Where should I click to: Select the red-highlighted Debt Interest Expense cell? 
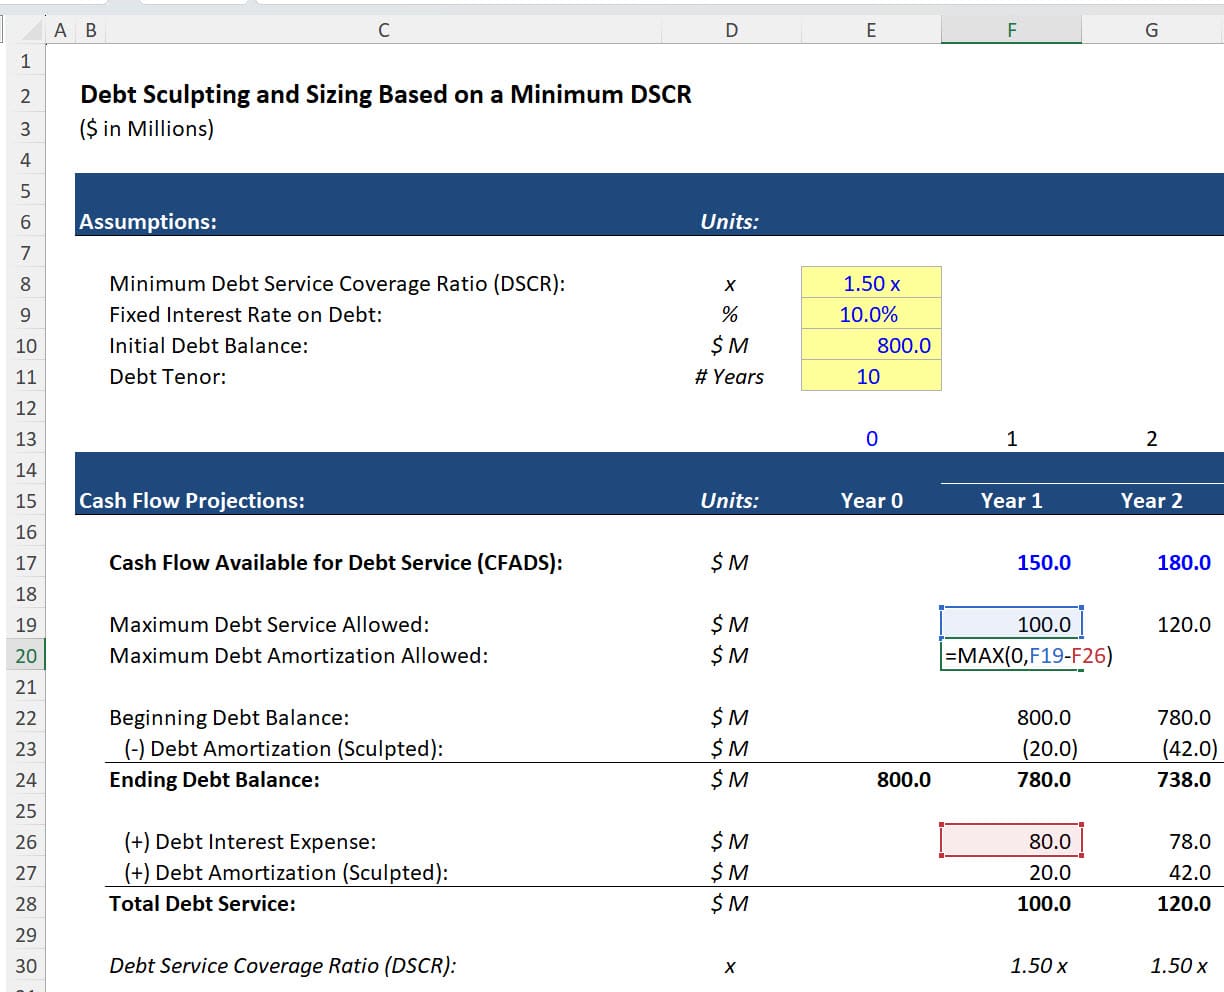pyautogui.click(x=1011, y=840)
